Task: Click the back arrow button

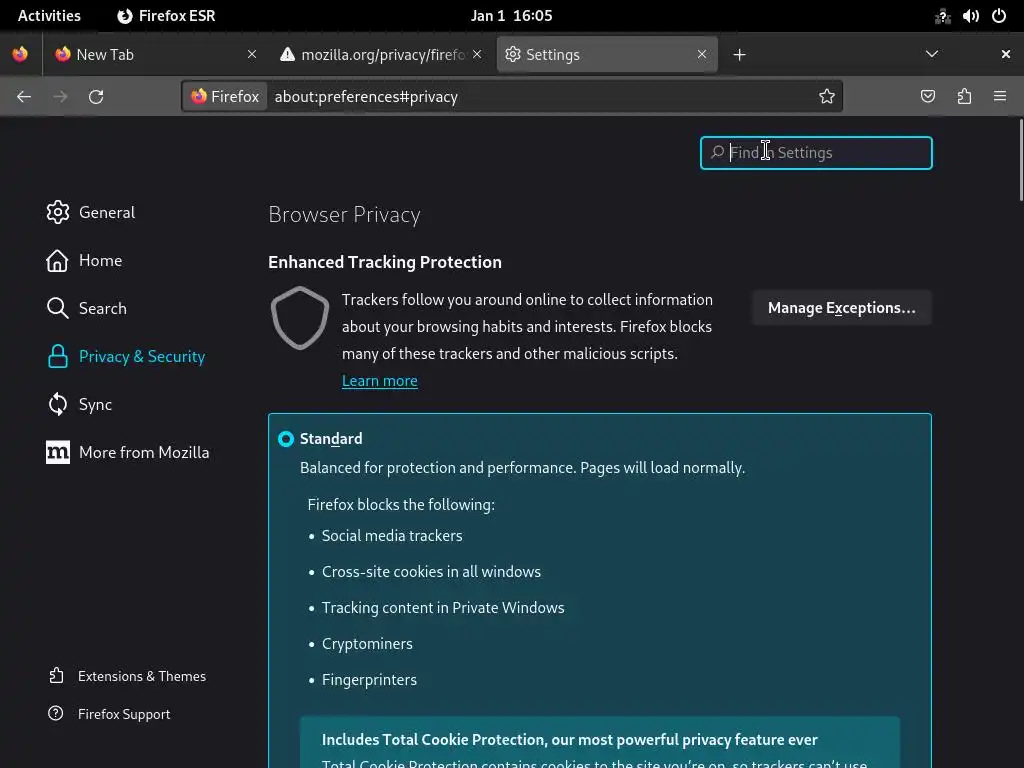Action: (24, 96)
